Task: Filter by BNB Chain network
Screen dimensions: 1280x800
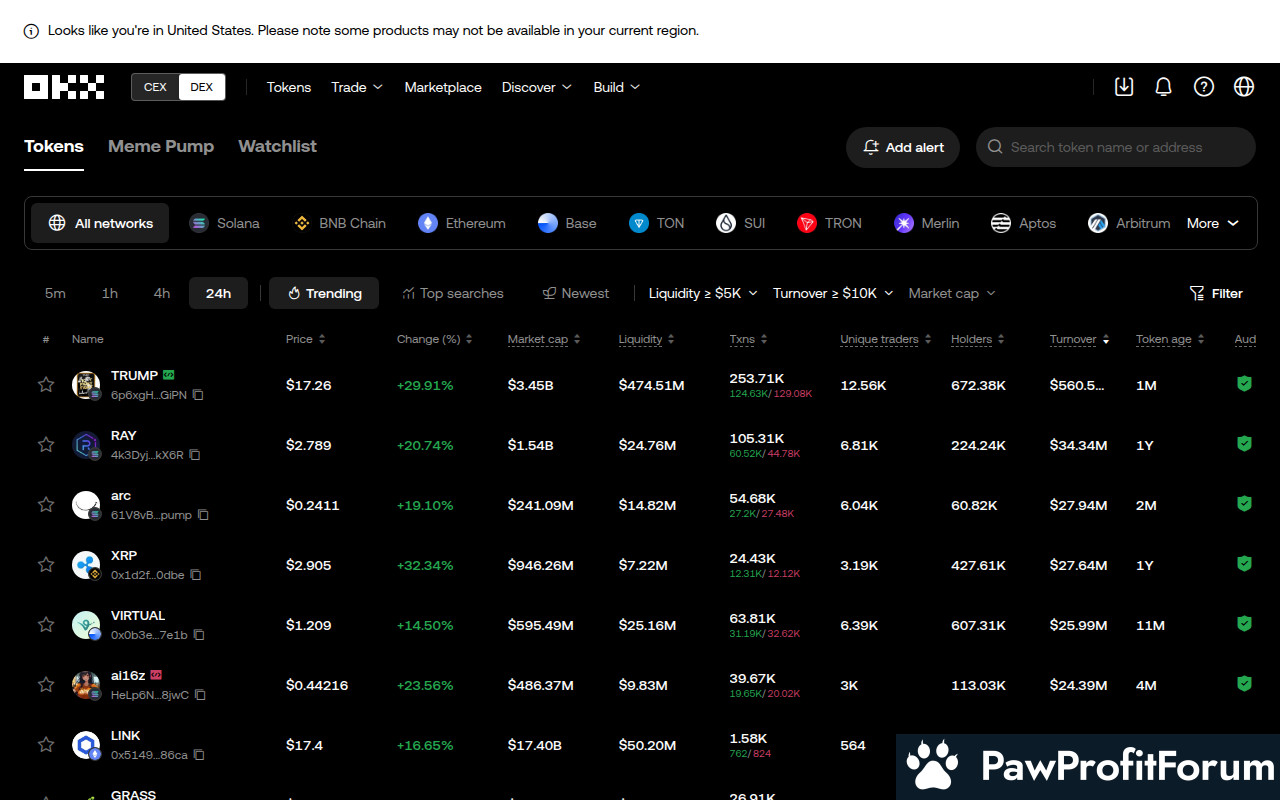Action: pos(340,223)
